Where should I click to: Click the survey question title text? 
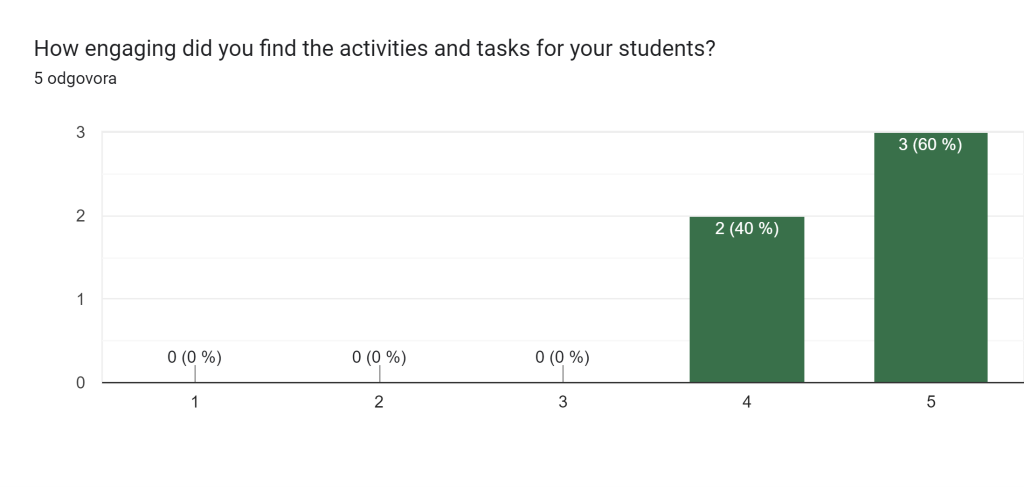pos(374,48)
